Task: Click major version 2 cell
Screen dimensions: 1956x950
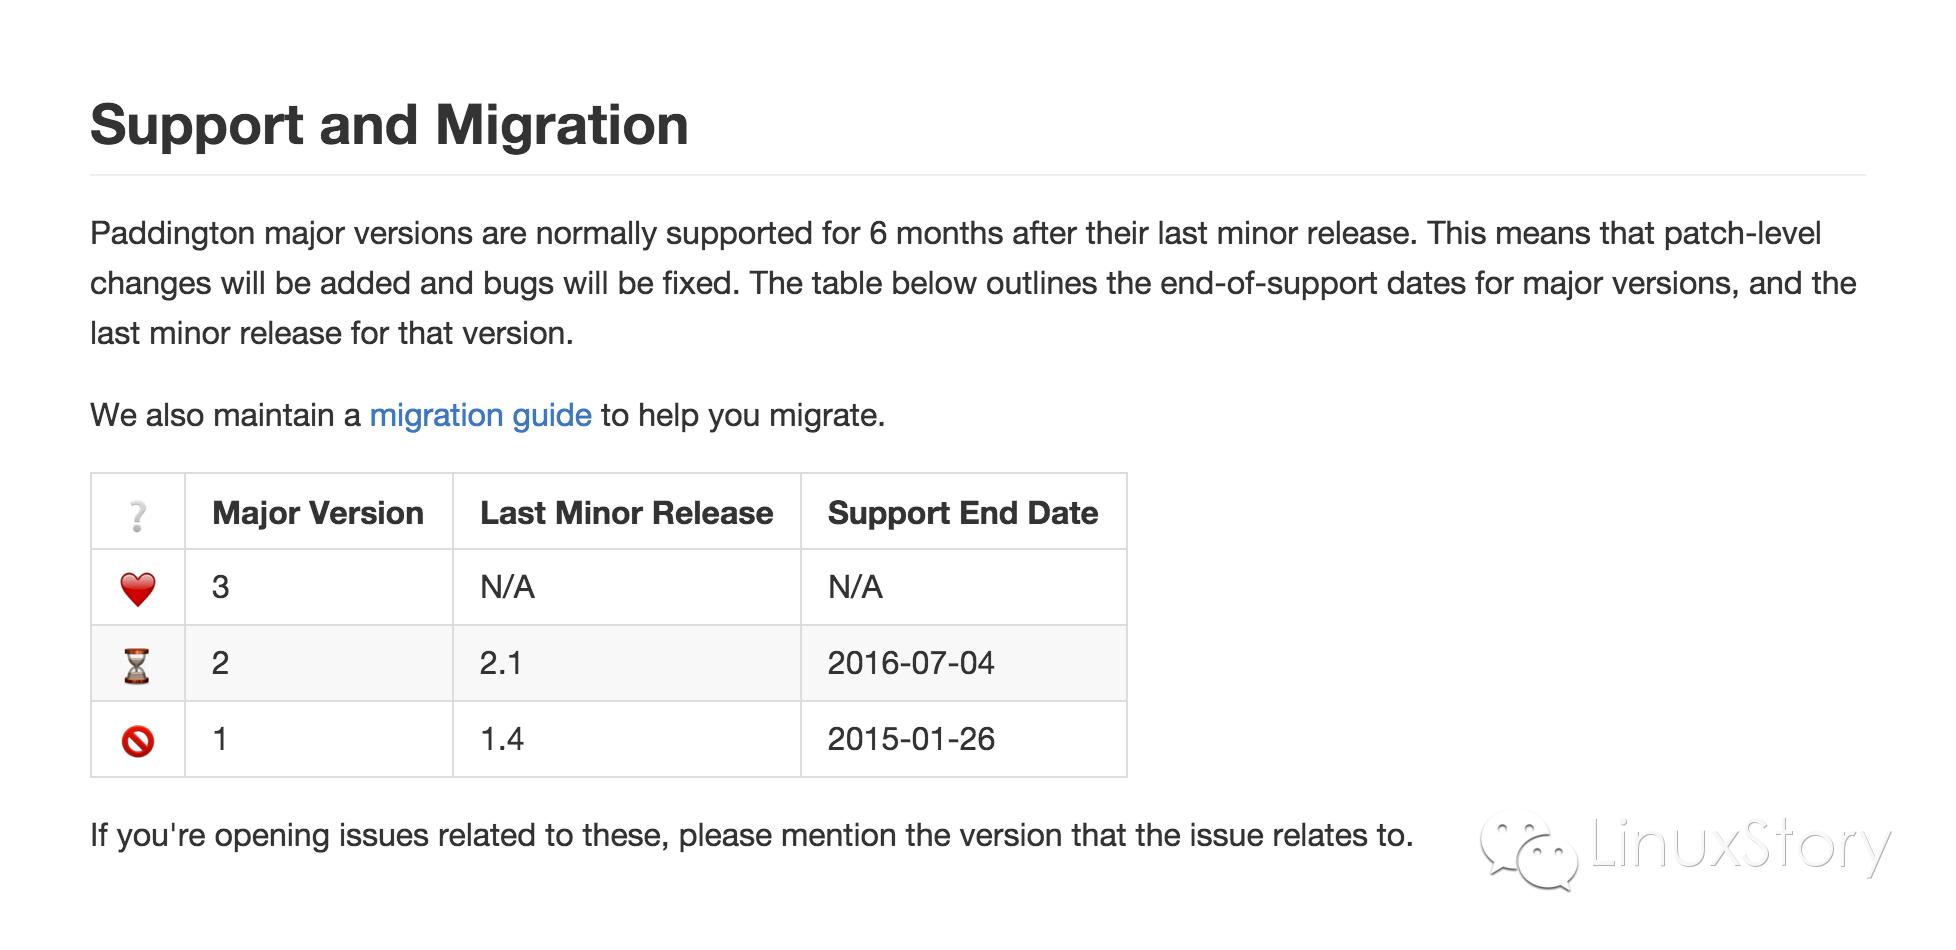Action: pos(221,663)
